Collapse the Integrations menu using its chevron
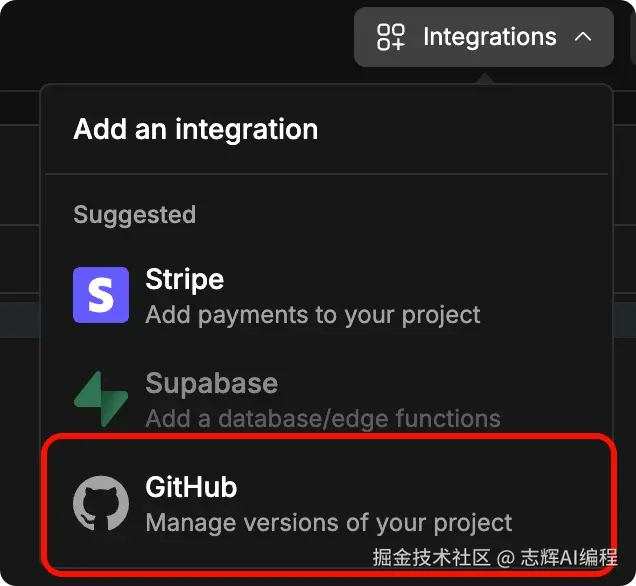 pos(583,37)
